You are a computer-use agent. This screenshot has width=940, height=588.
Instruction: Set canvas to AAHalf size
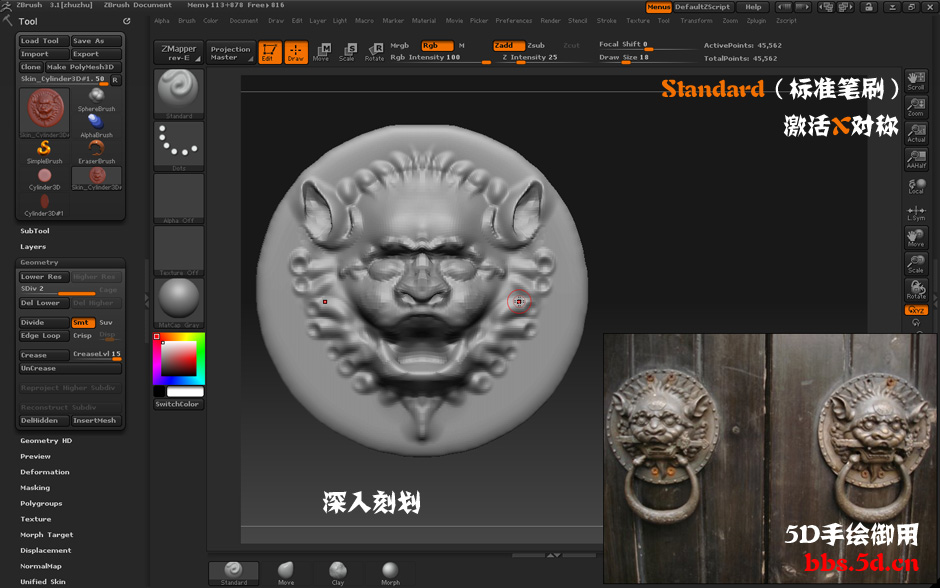[x=916, y=159]
